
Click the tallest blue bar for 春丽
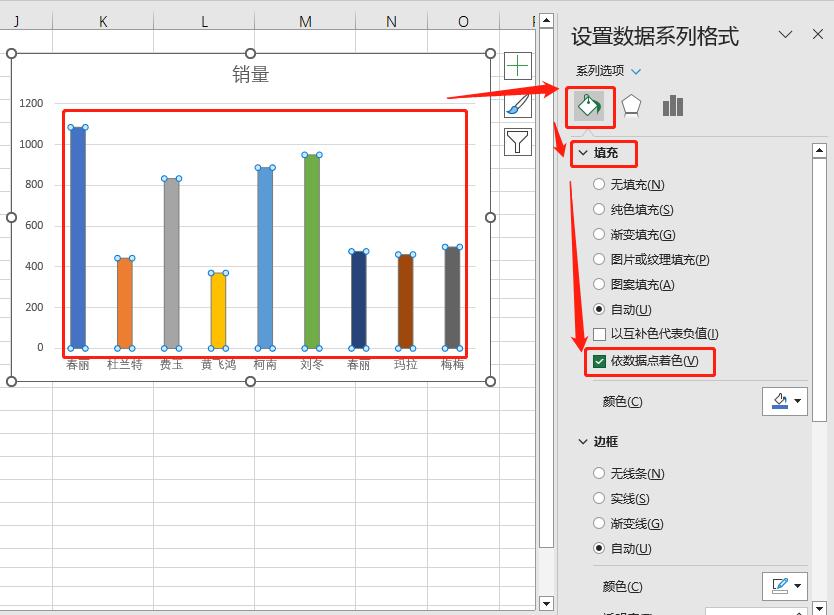[78, 238]
